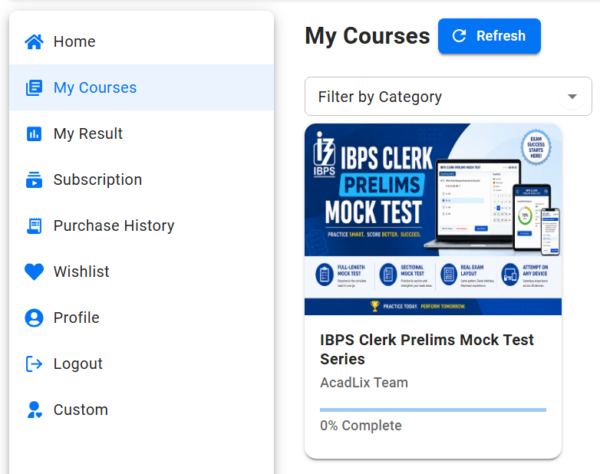Image resolution: width=600 pixels, height=474 pixels.
Task: Click the Home house icon
Action: pos(34,42)
